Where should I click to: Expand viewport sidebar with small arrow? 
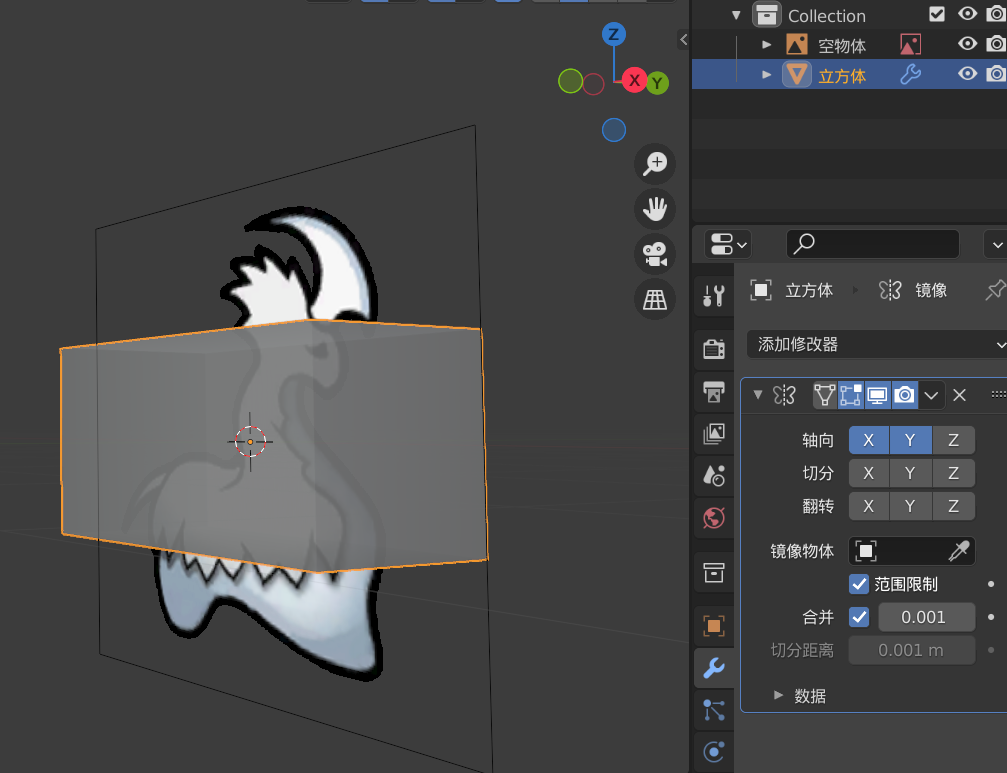coord(683,40)
